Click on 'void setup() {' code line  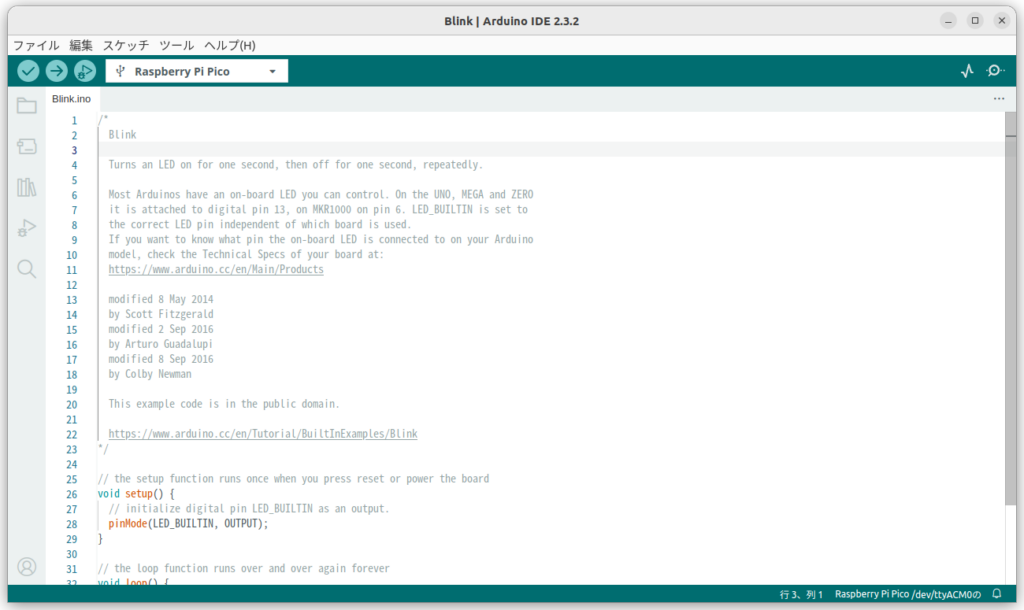click(x=136, y=494)
